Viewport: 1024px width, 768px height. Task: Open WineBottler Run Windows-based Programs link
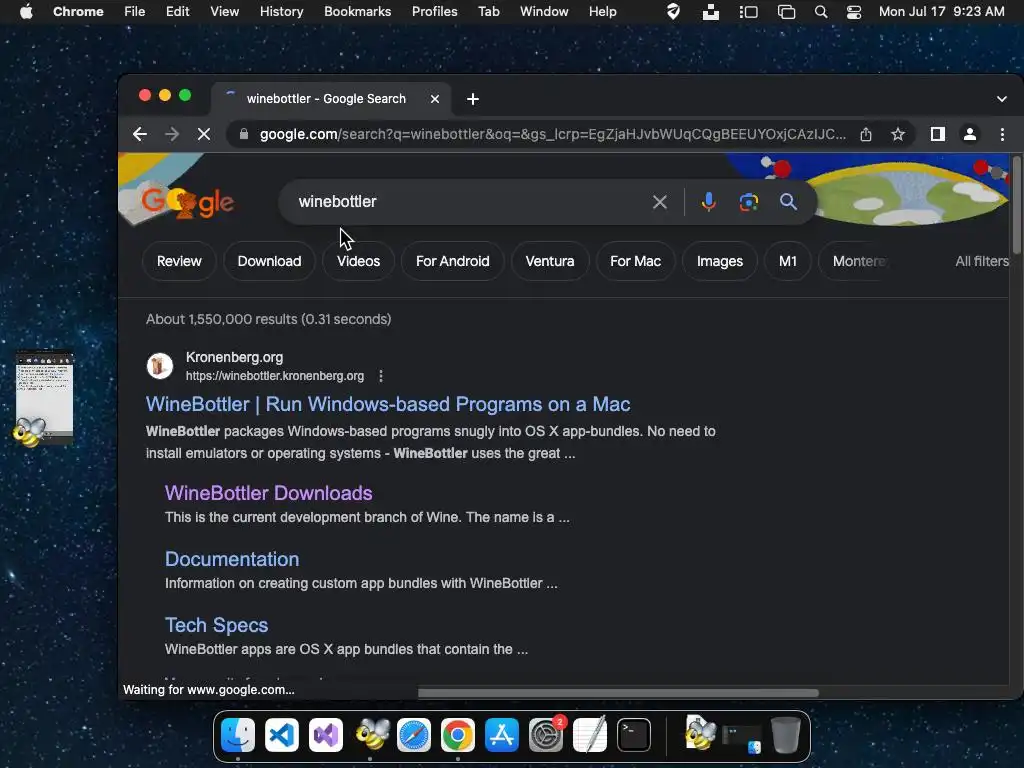click(x=388, y=404)
